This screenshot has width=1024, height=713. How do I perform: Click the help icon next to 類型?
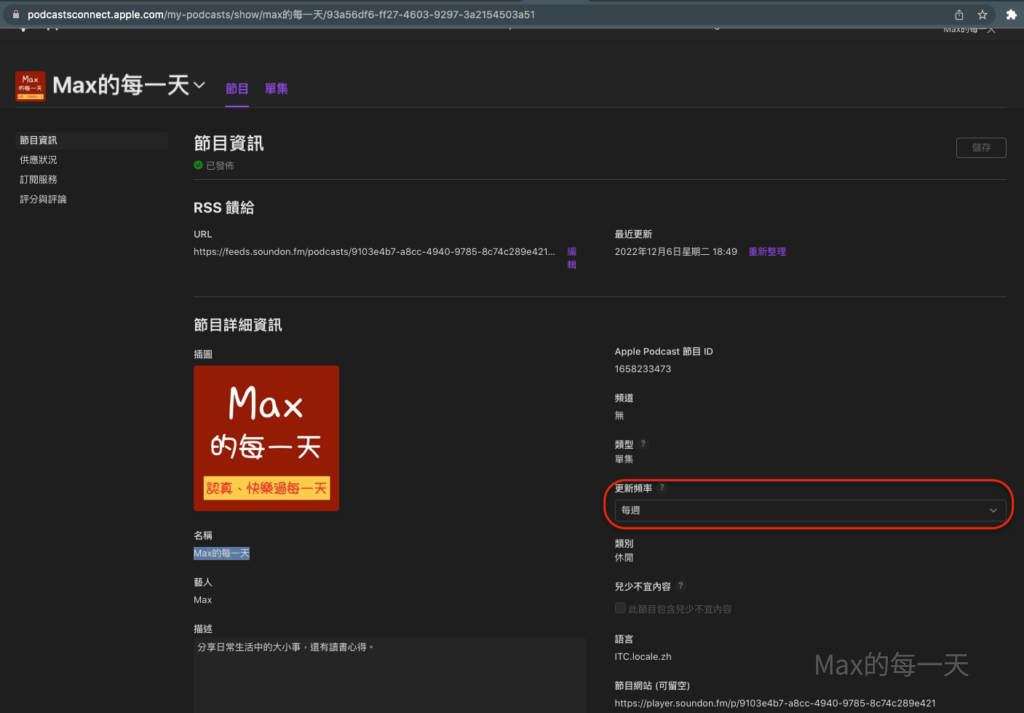[x=643, y=443]
